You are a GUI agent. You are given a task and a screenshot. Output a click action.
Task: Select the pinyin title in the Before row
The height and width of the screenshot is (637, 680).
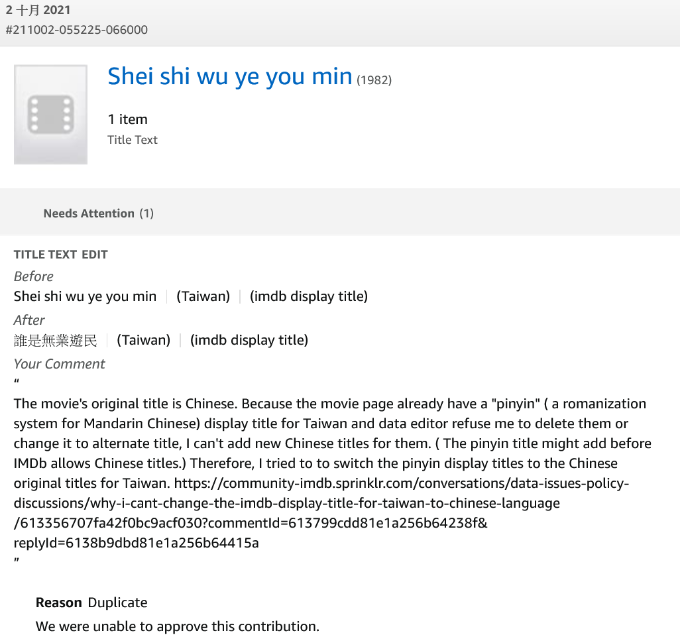[x=85, y=296]
